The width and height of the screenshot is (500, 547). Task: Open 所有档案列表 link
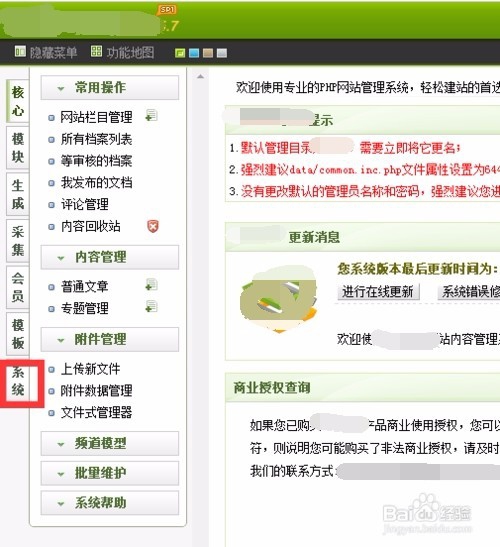tap(97, 139)
